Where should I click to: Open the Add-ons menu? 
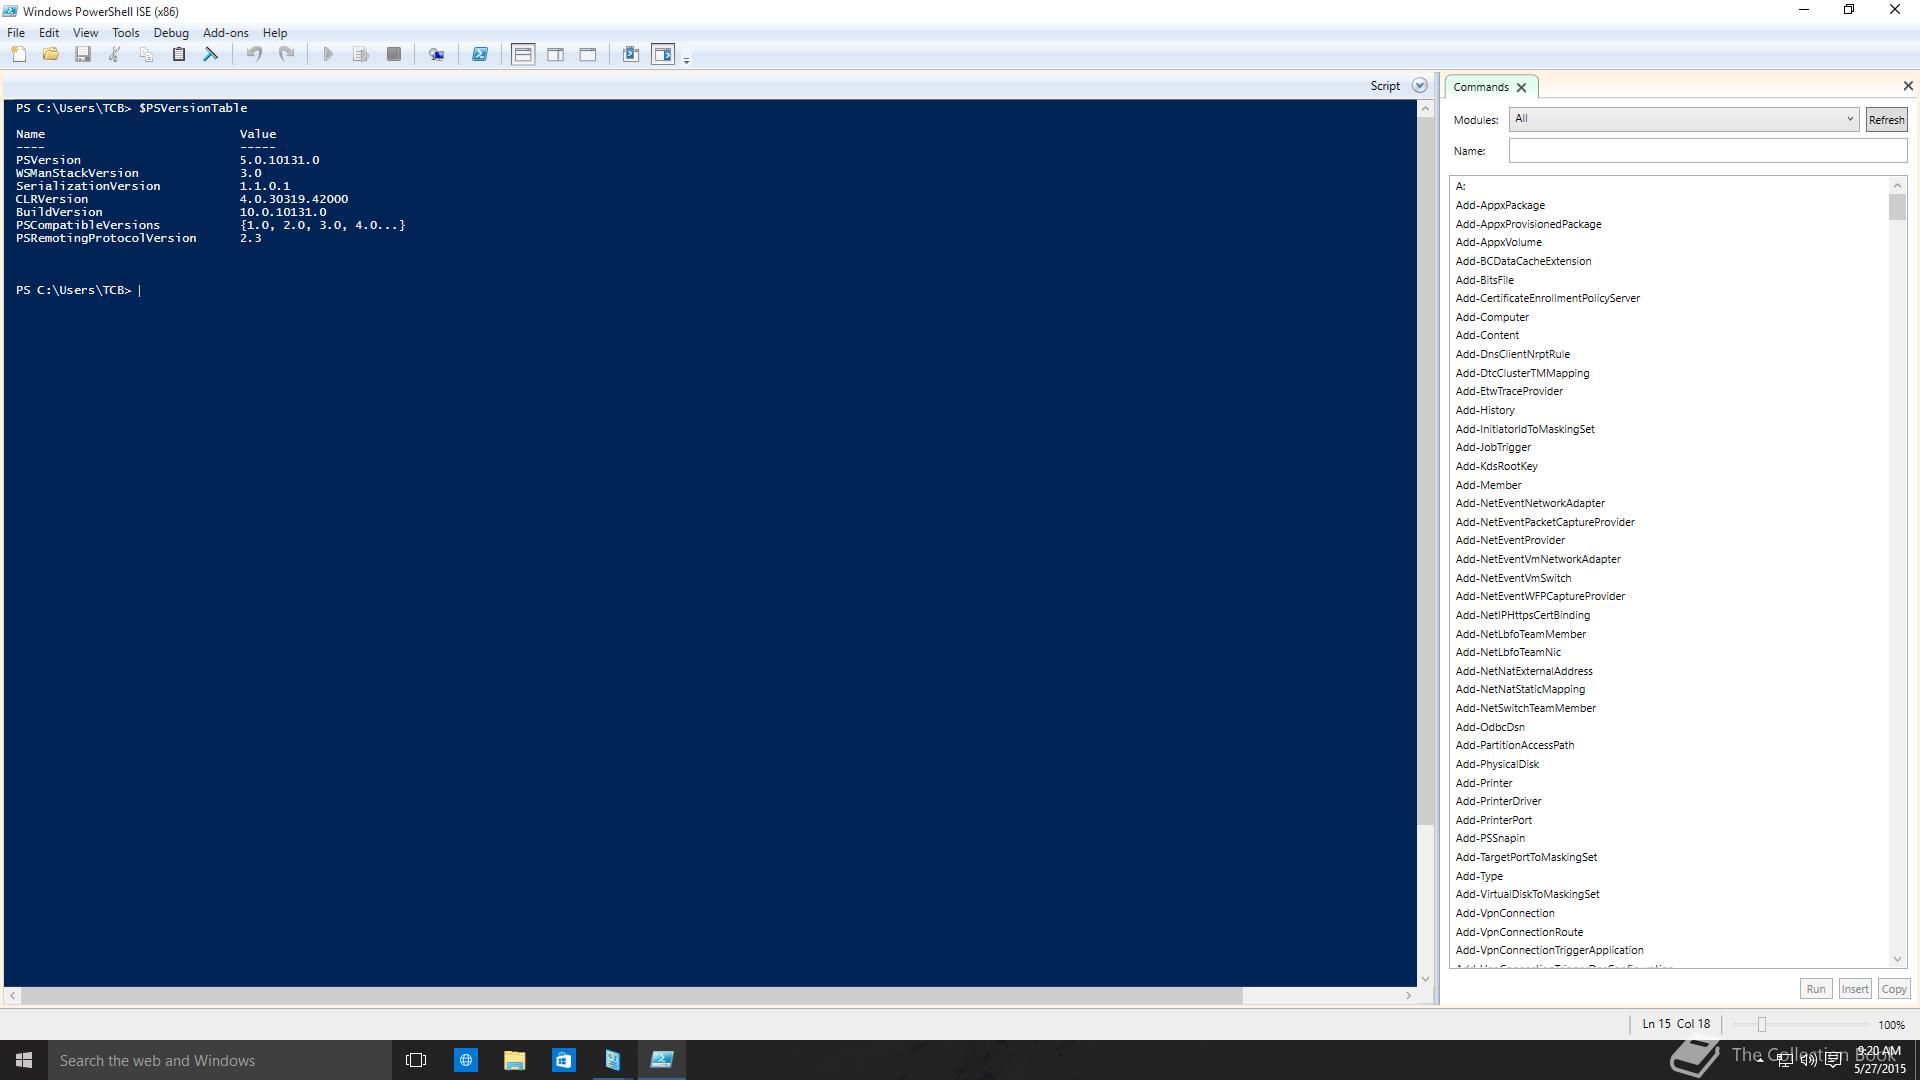point(226,33)
